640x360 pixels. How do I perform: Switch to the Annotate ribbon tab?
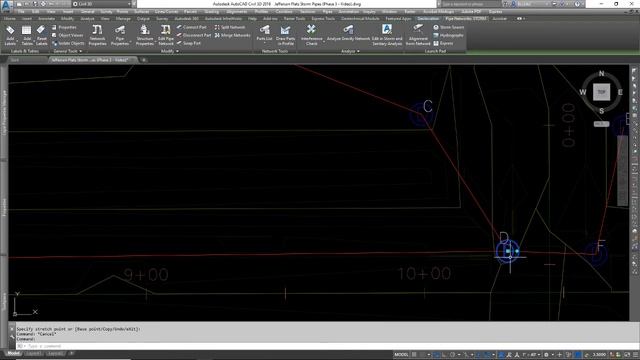click(46, 18)
